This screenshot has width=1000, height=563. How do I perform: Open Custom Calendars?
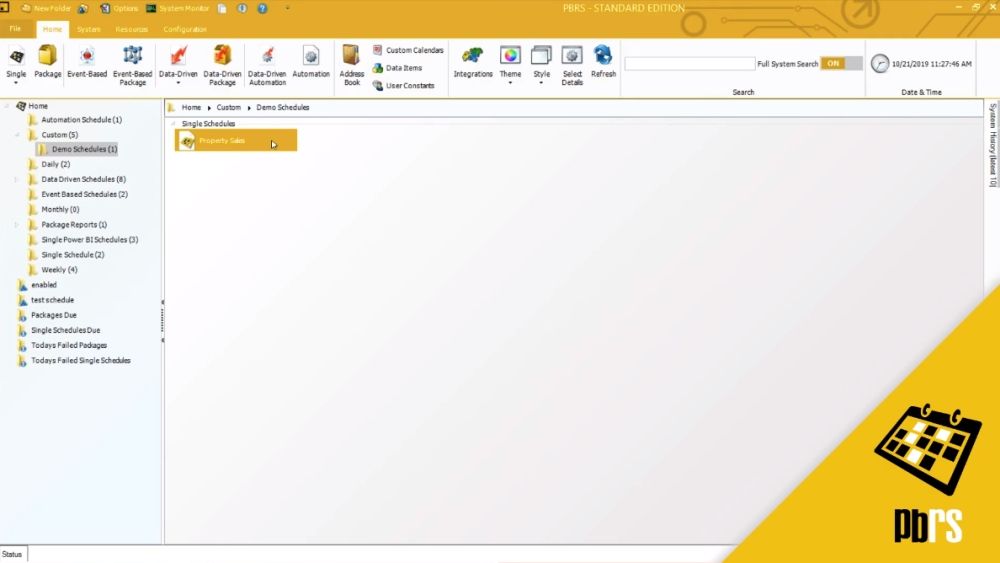point(408,50)
